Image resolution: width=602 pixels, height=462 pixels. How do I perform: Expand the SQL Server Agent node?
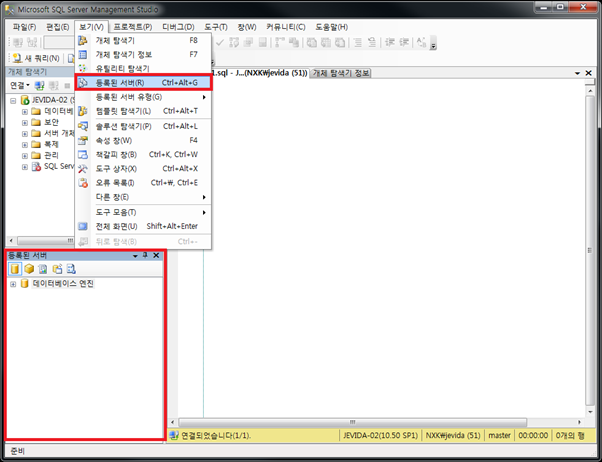[25, 167]
